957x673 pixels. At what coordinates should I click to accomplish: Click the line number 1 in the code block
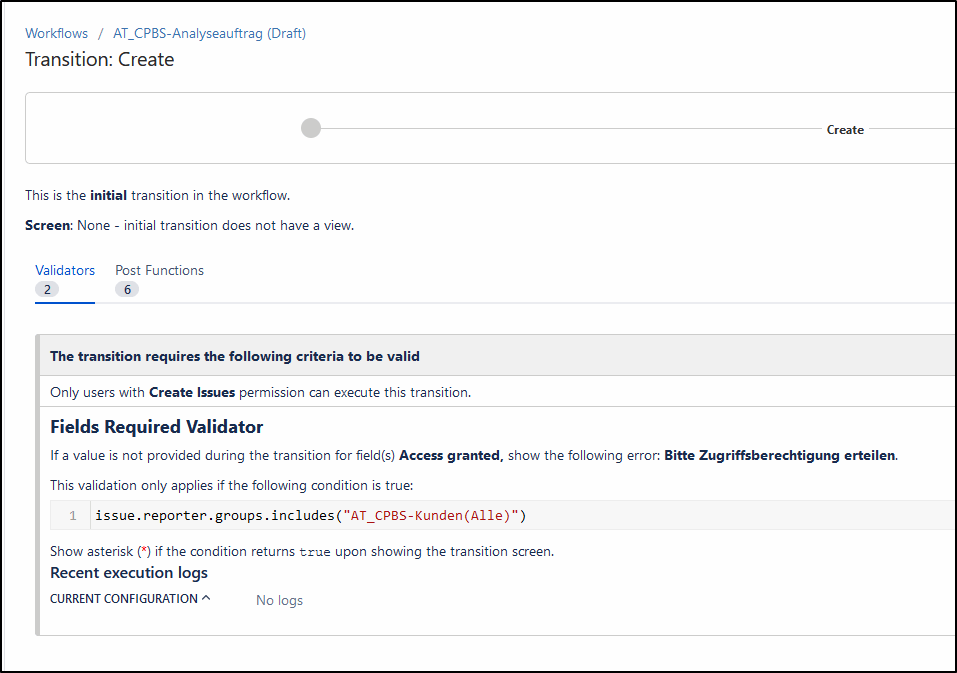(70, 515)
